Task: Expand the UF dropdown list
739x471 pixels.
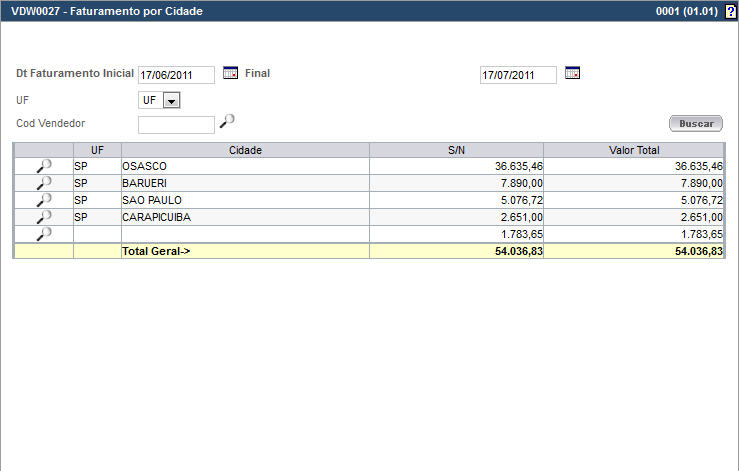Action: click(170, 100)
